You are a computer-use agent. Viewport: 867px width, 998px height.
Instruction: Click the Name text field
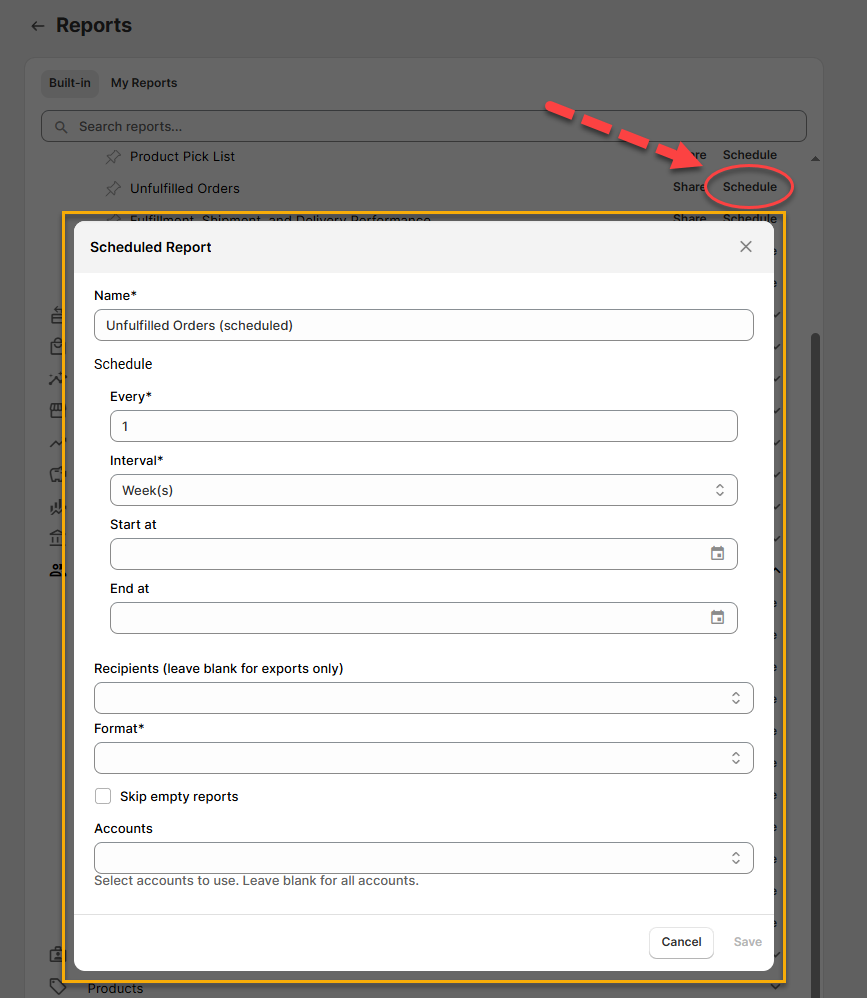pos(423,325)
